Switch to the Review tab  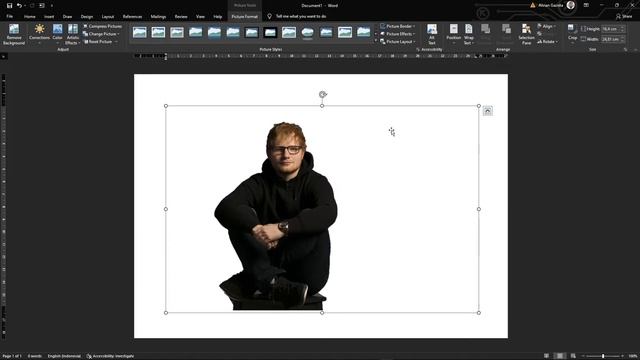click(181, 16)
